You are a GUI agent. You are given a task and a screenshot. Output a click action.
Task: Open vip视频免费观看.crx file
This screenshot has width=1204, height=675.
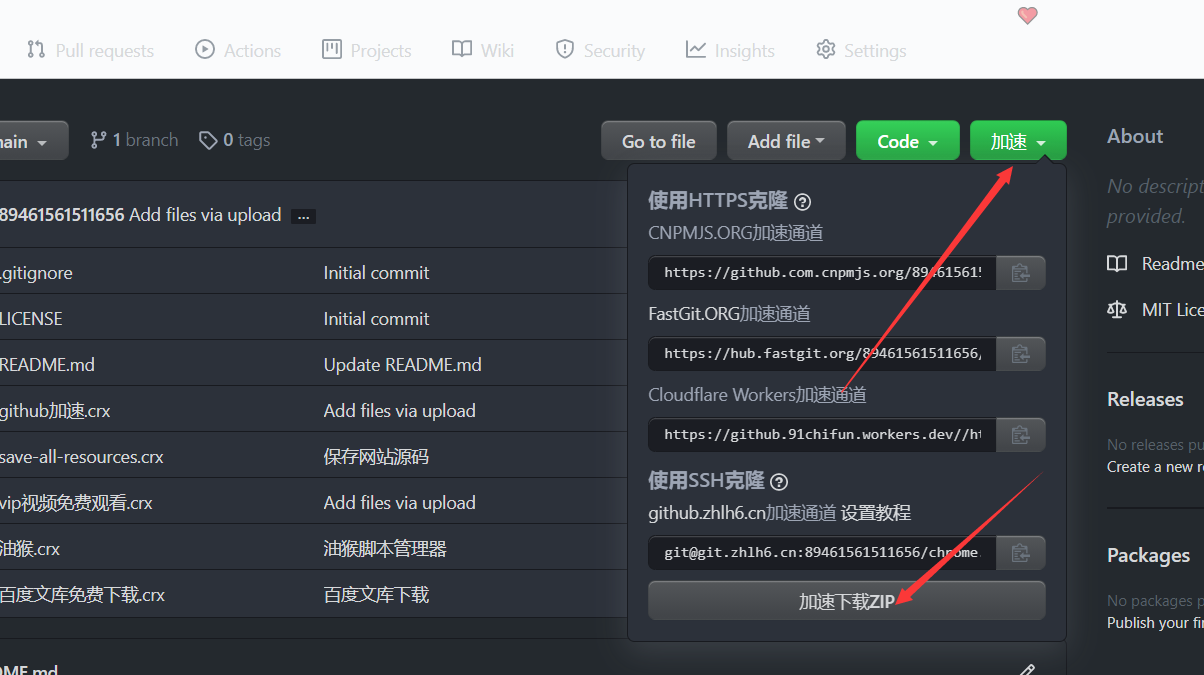click(76, 503)
